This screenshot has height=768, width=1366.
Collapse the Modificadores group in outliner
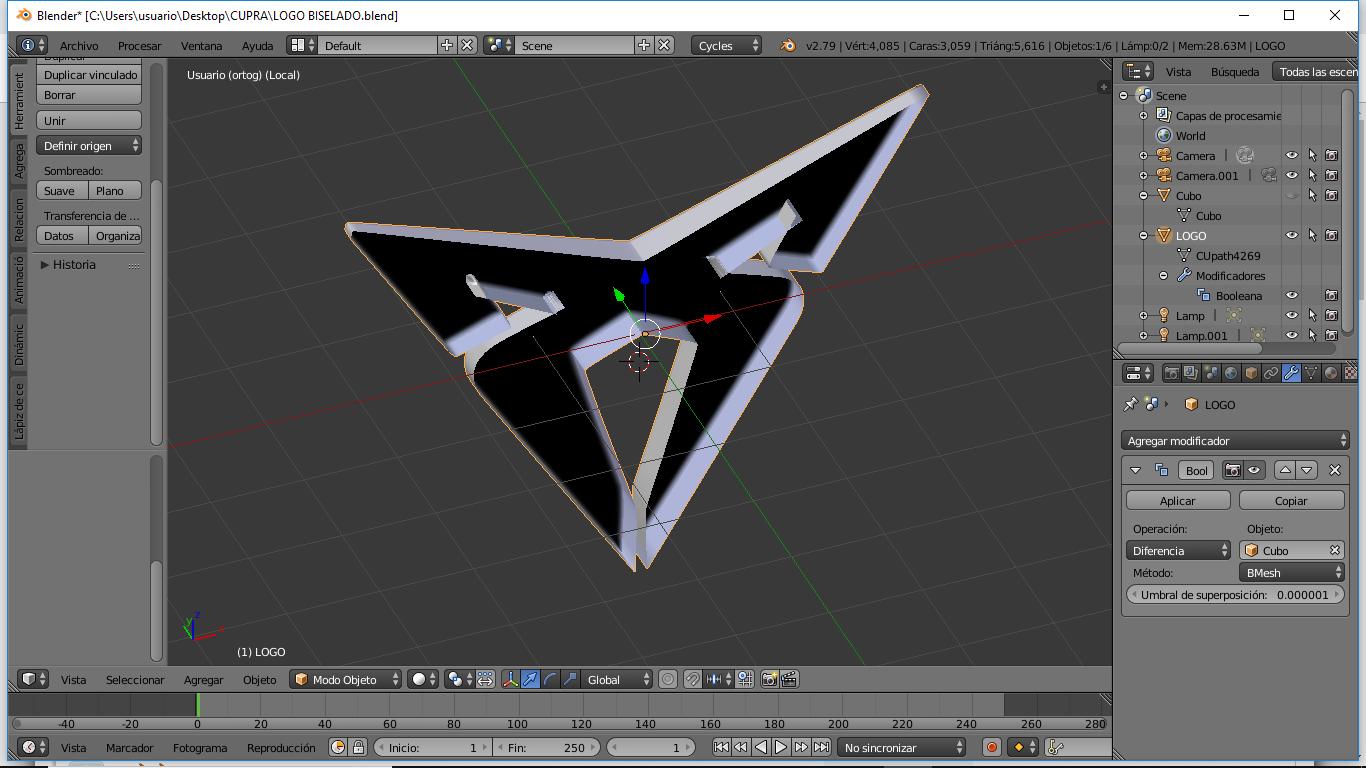(x=1164, y=275)
